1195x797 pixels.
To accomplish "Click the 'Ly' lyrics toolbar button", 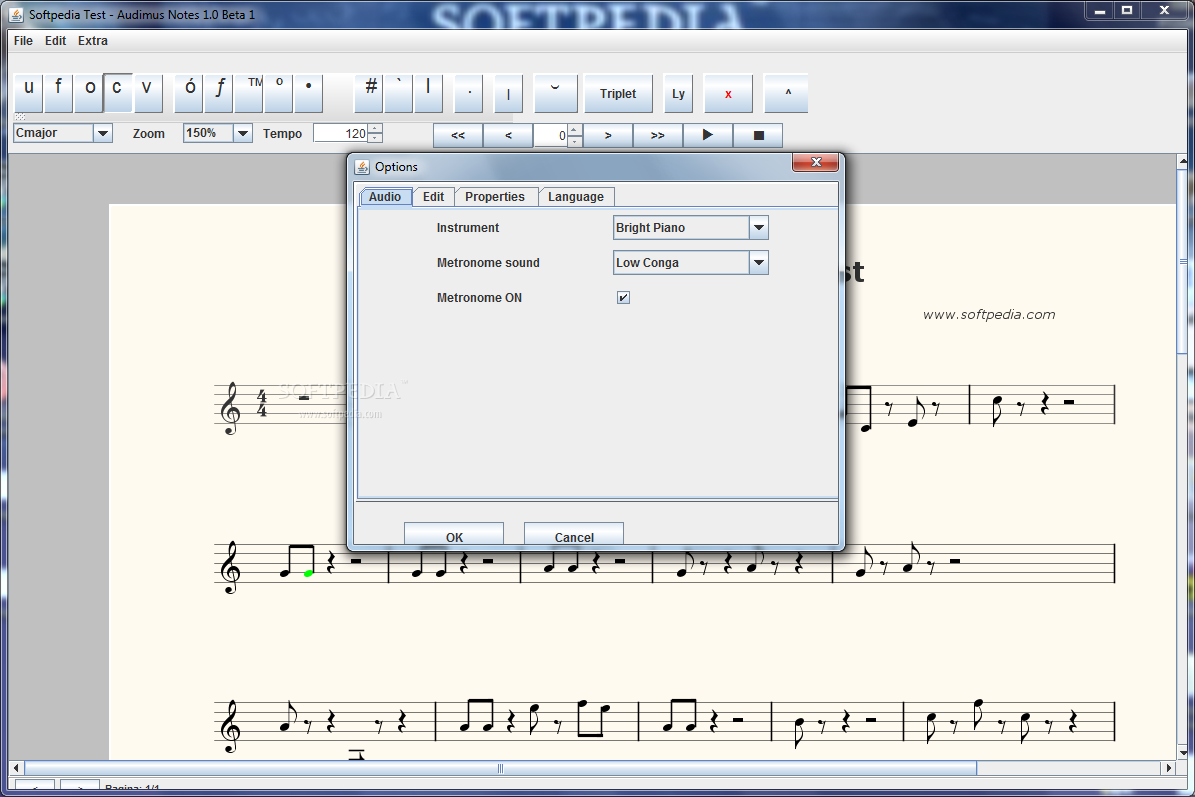I will click(x=678, y=94).
